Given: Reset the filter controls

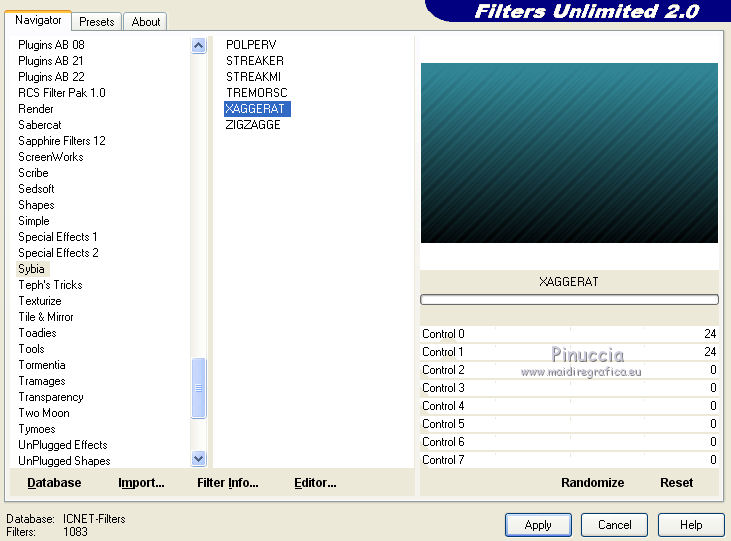Looking at the screenshot, I should (x=676, y=482).
